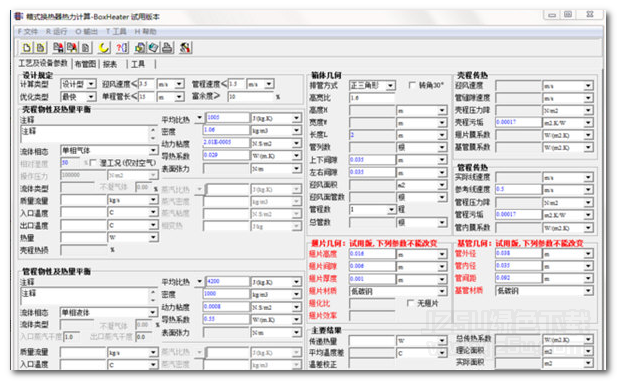Click the 翅片高度 field showing 0.016

(x=372, y=254)
